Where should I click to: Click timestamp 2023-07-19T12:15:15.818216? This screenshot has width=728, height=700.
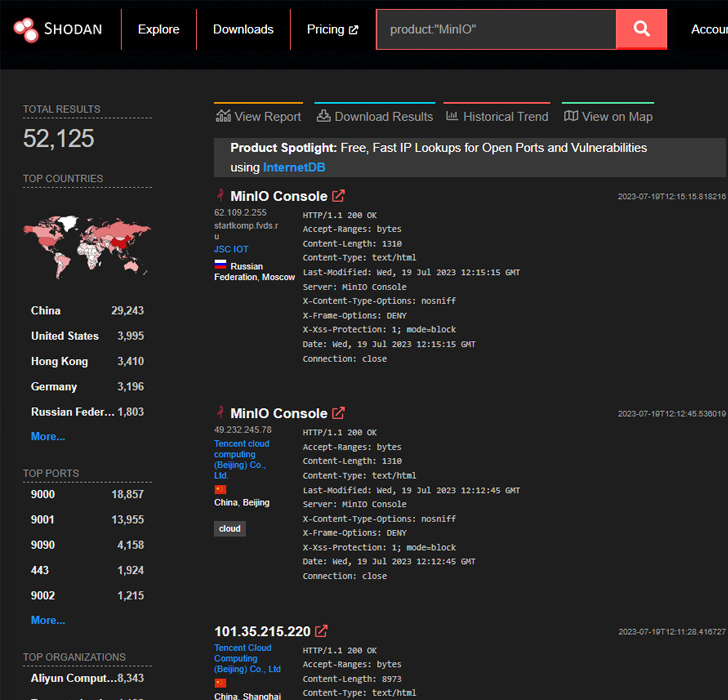point(671,196)
